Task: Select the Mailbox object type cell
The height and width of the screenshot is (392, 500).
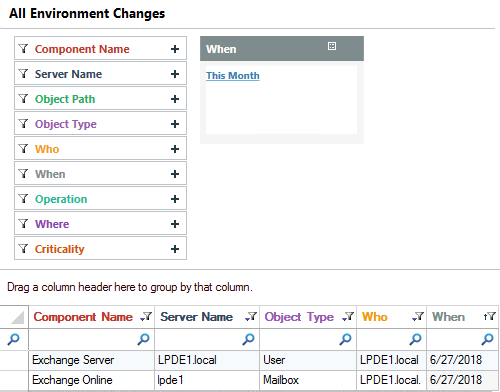Action: pos(308,380)
